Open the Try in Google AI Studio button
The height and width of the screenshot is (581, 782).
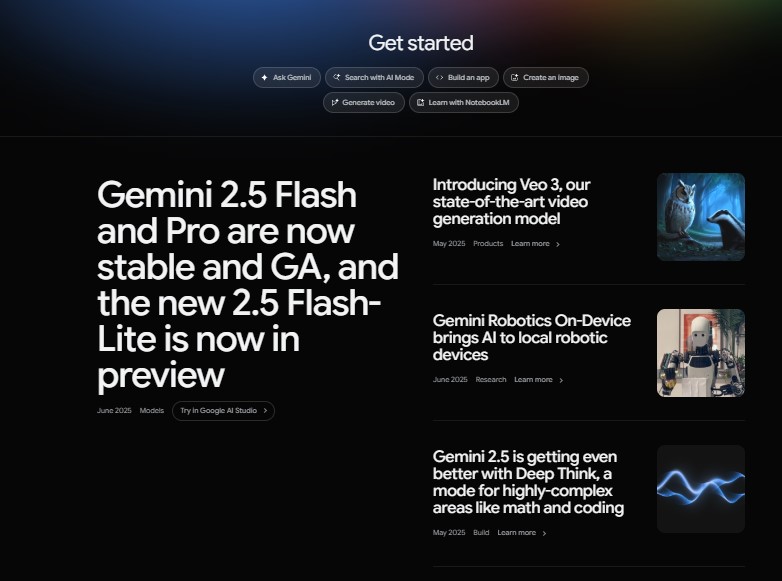pyautogui.click(x=223, y=411)
